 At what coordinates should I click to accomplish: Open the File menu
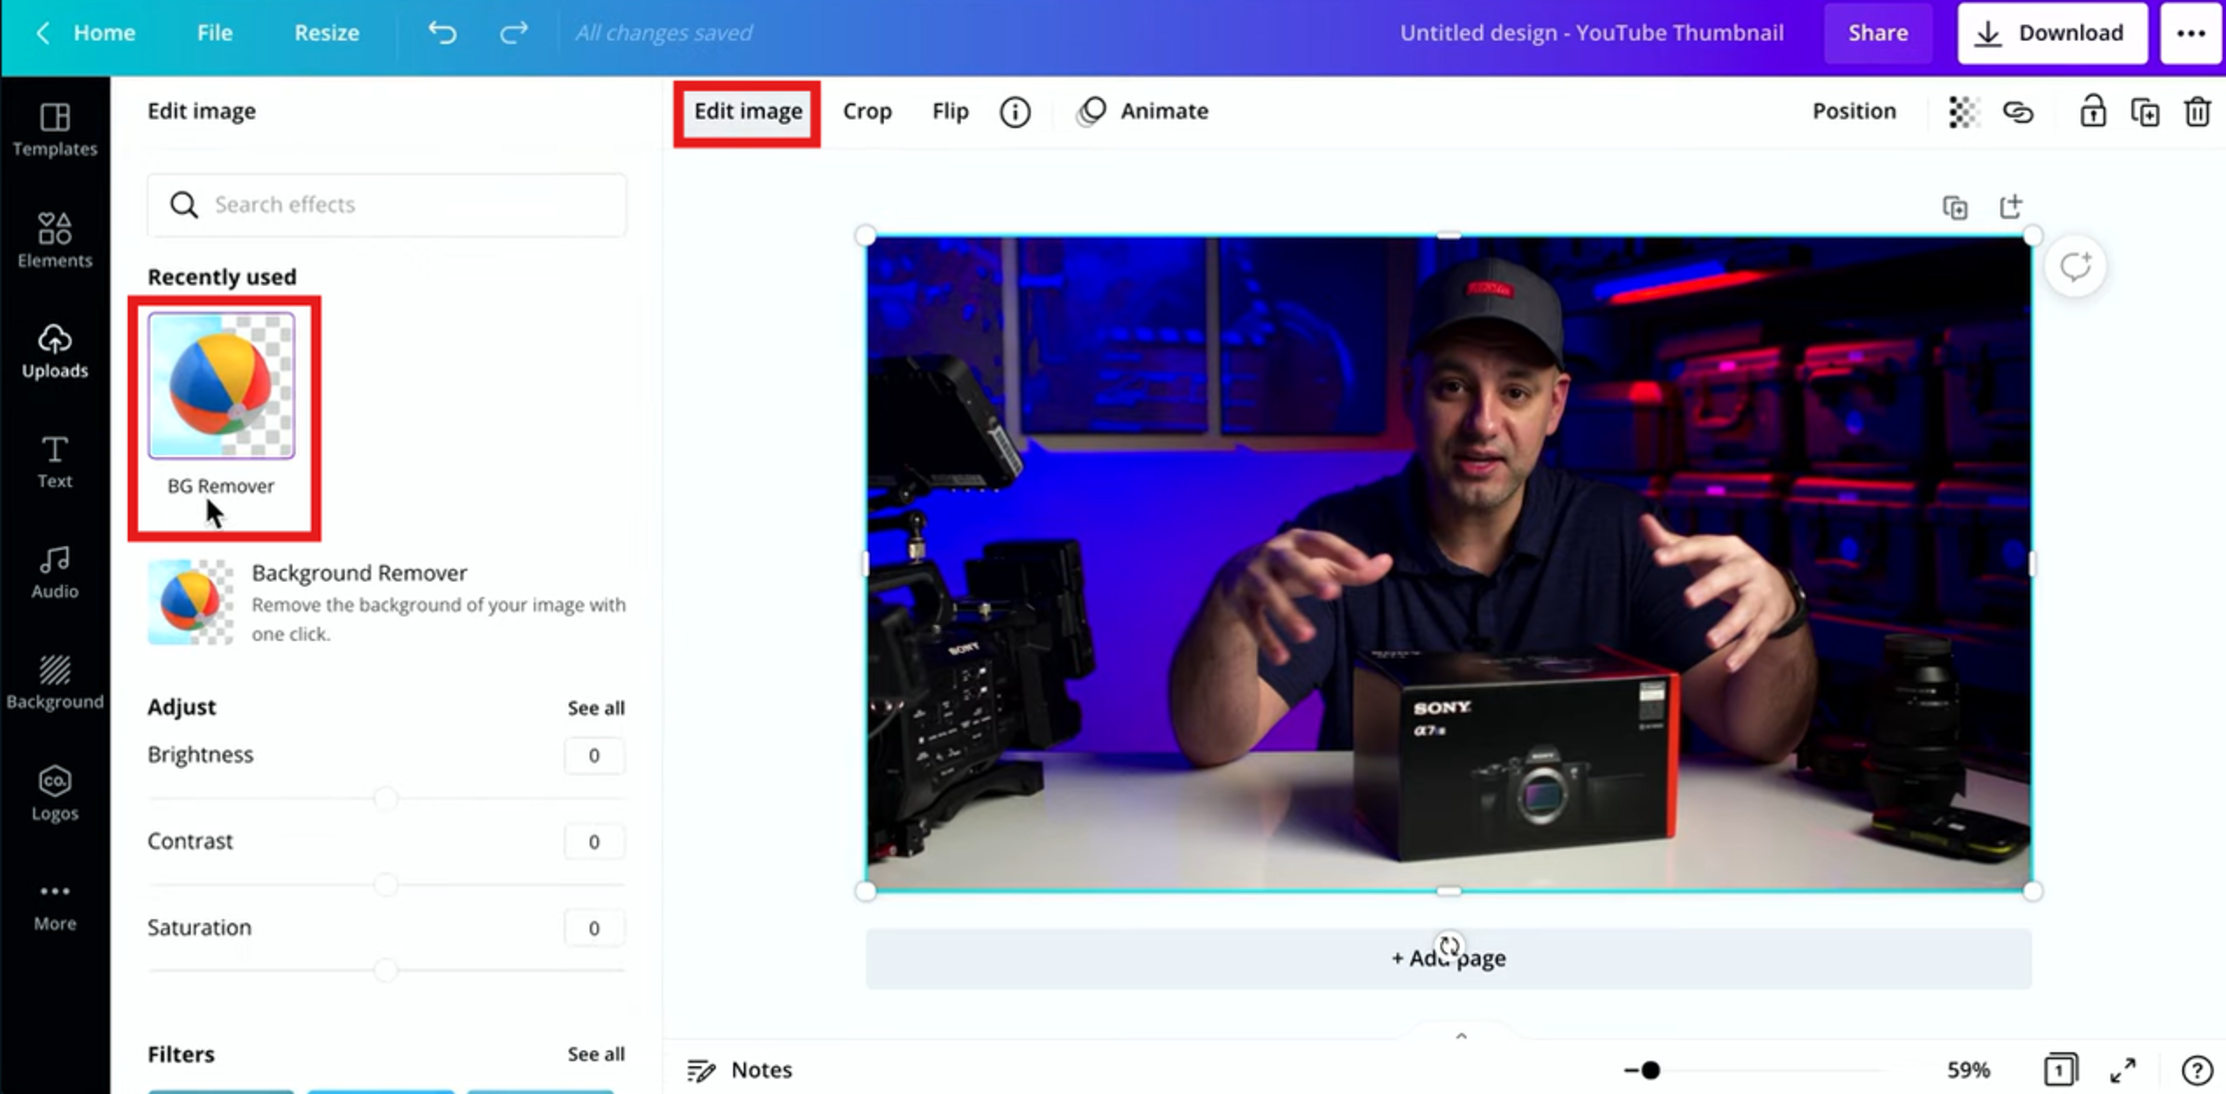pos(214,33)
